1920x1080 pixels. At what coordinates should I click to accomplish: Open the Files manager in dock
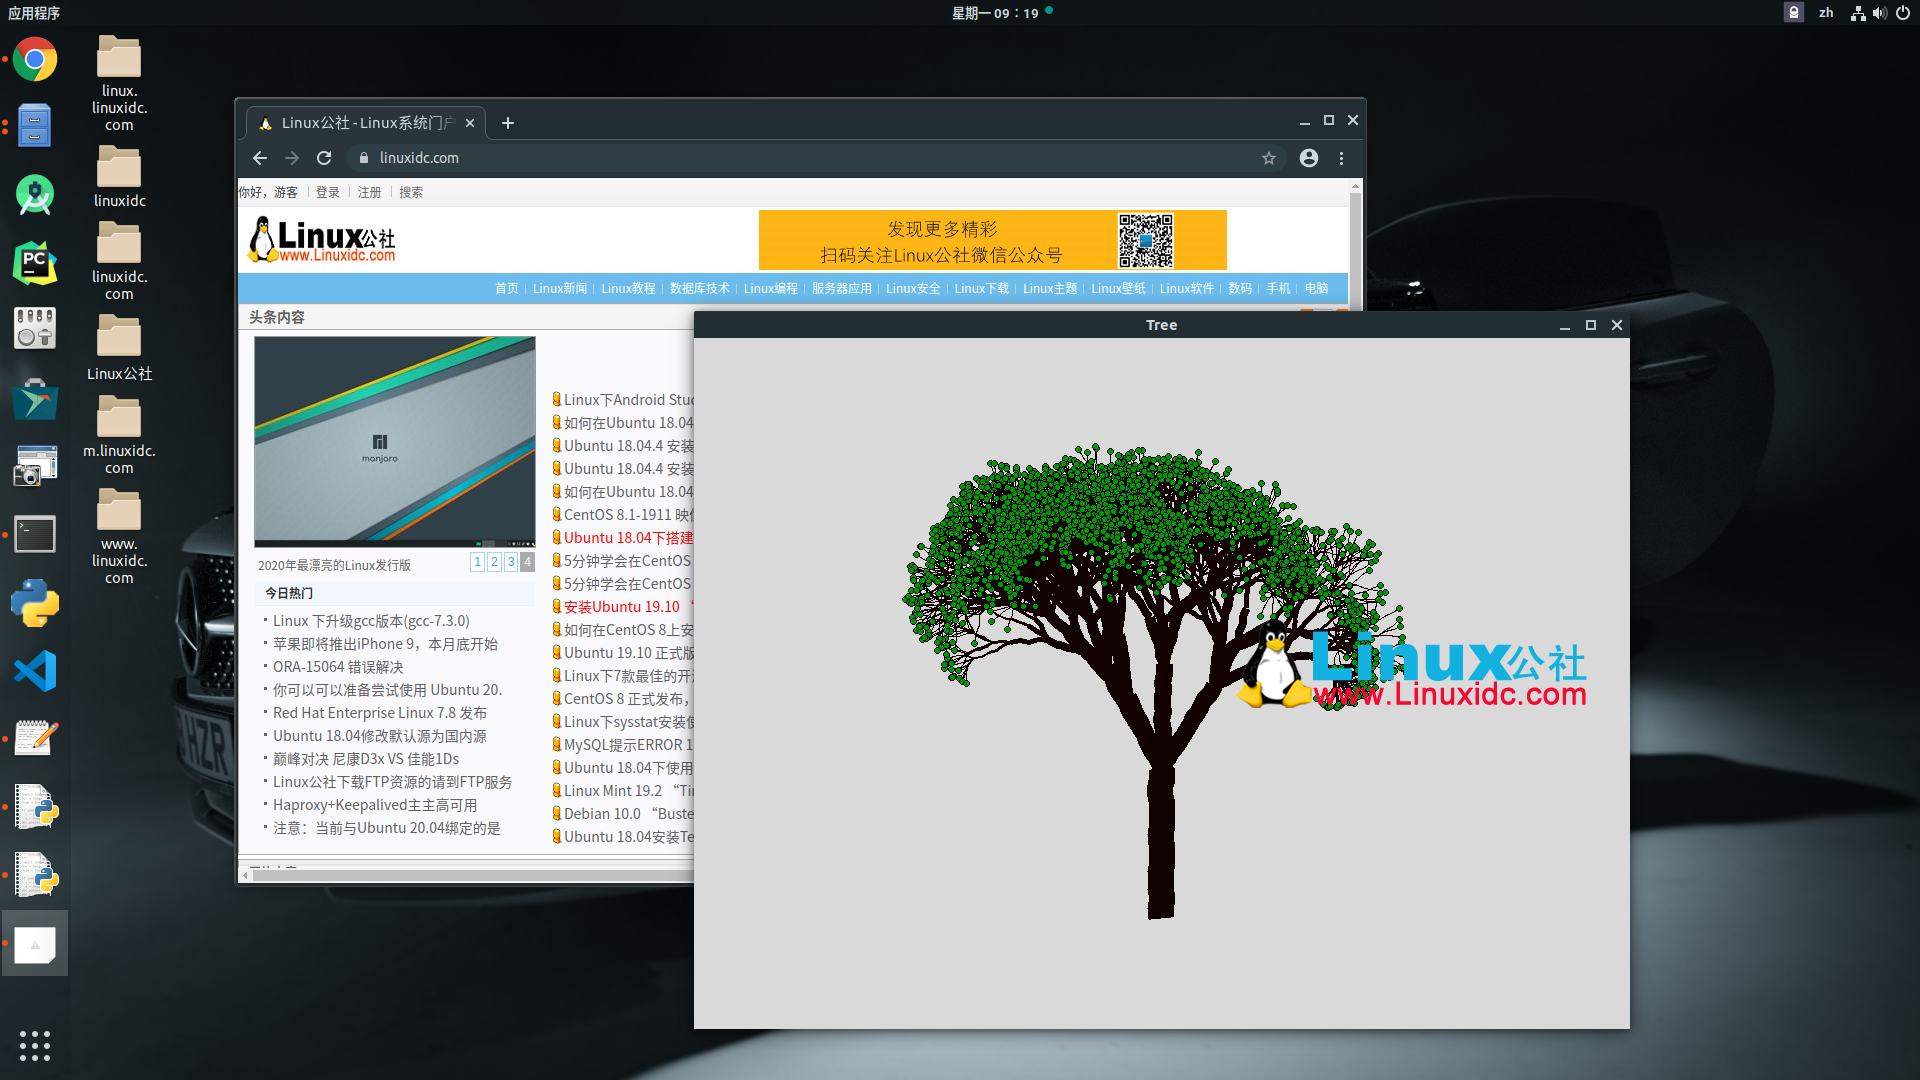tap(35, 126)
